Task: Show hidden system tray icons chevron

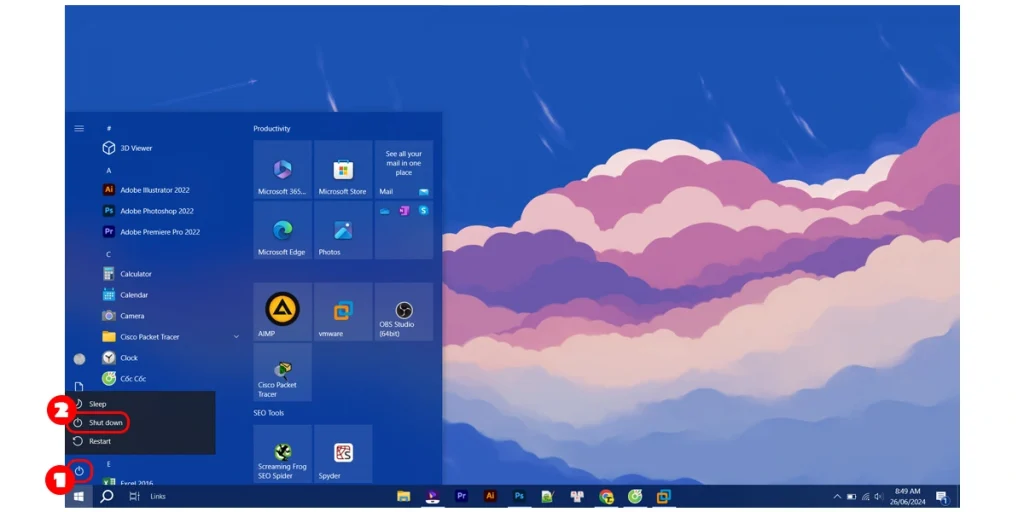Action: (x=837, y=496)
